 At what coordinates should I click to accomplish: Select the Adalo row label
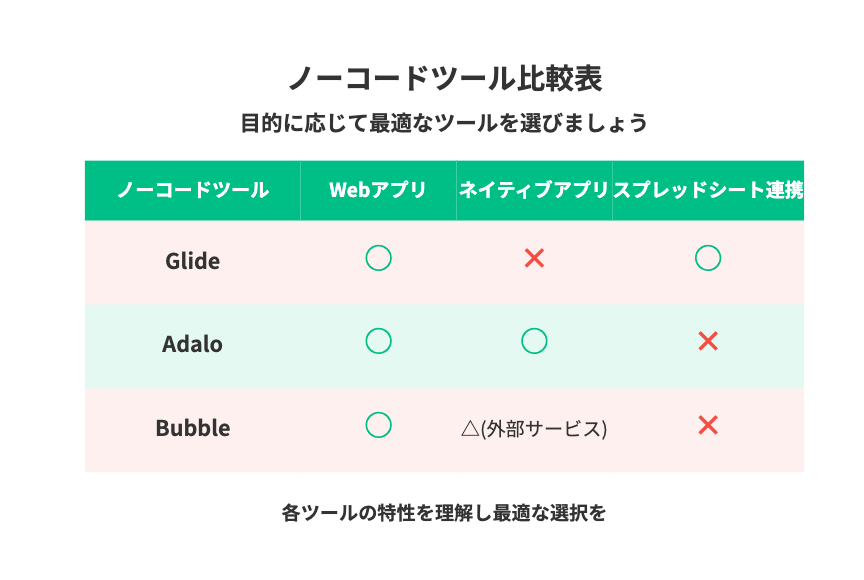click(192, 344)
